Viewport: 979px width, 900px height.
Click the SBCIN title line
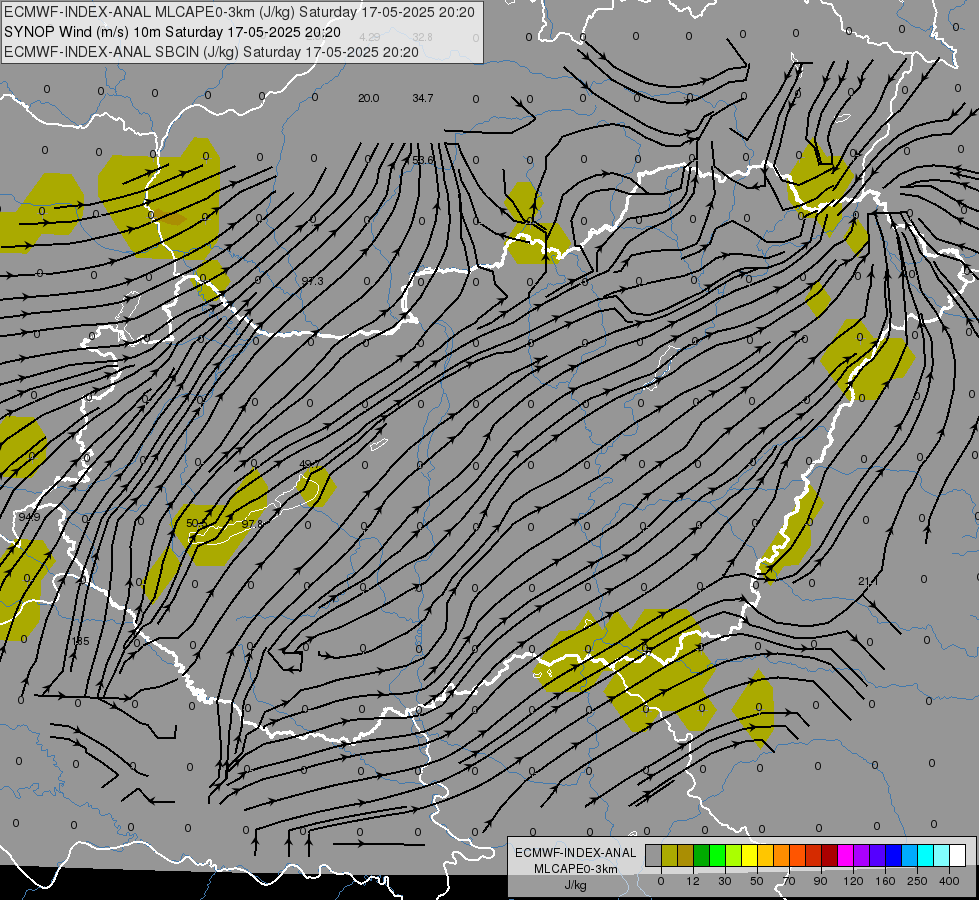click(x=211, y=52)
